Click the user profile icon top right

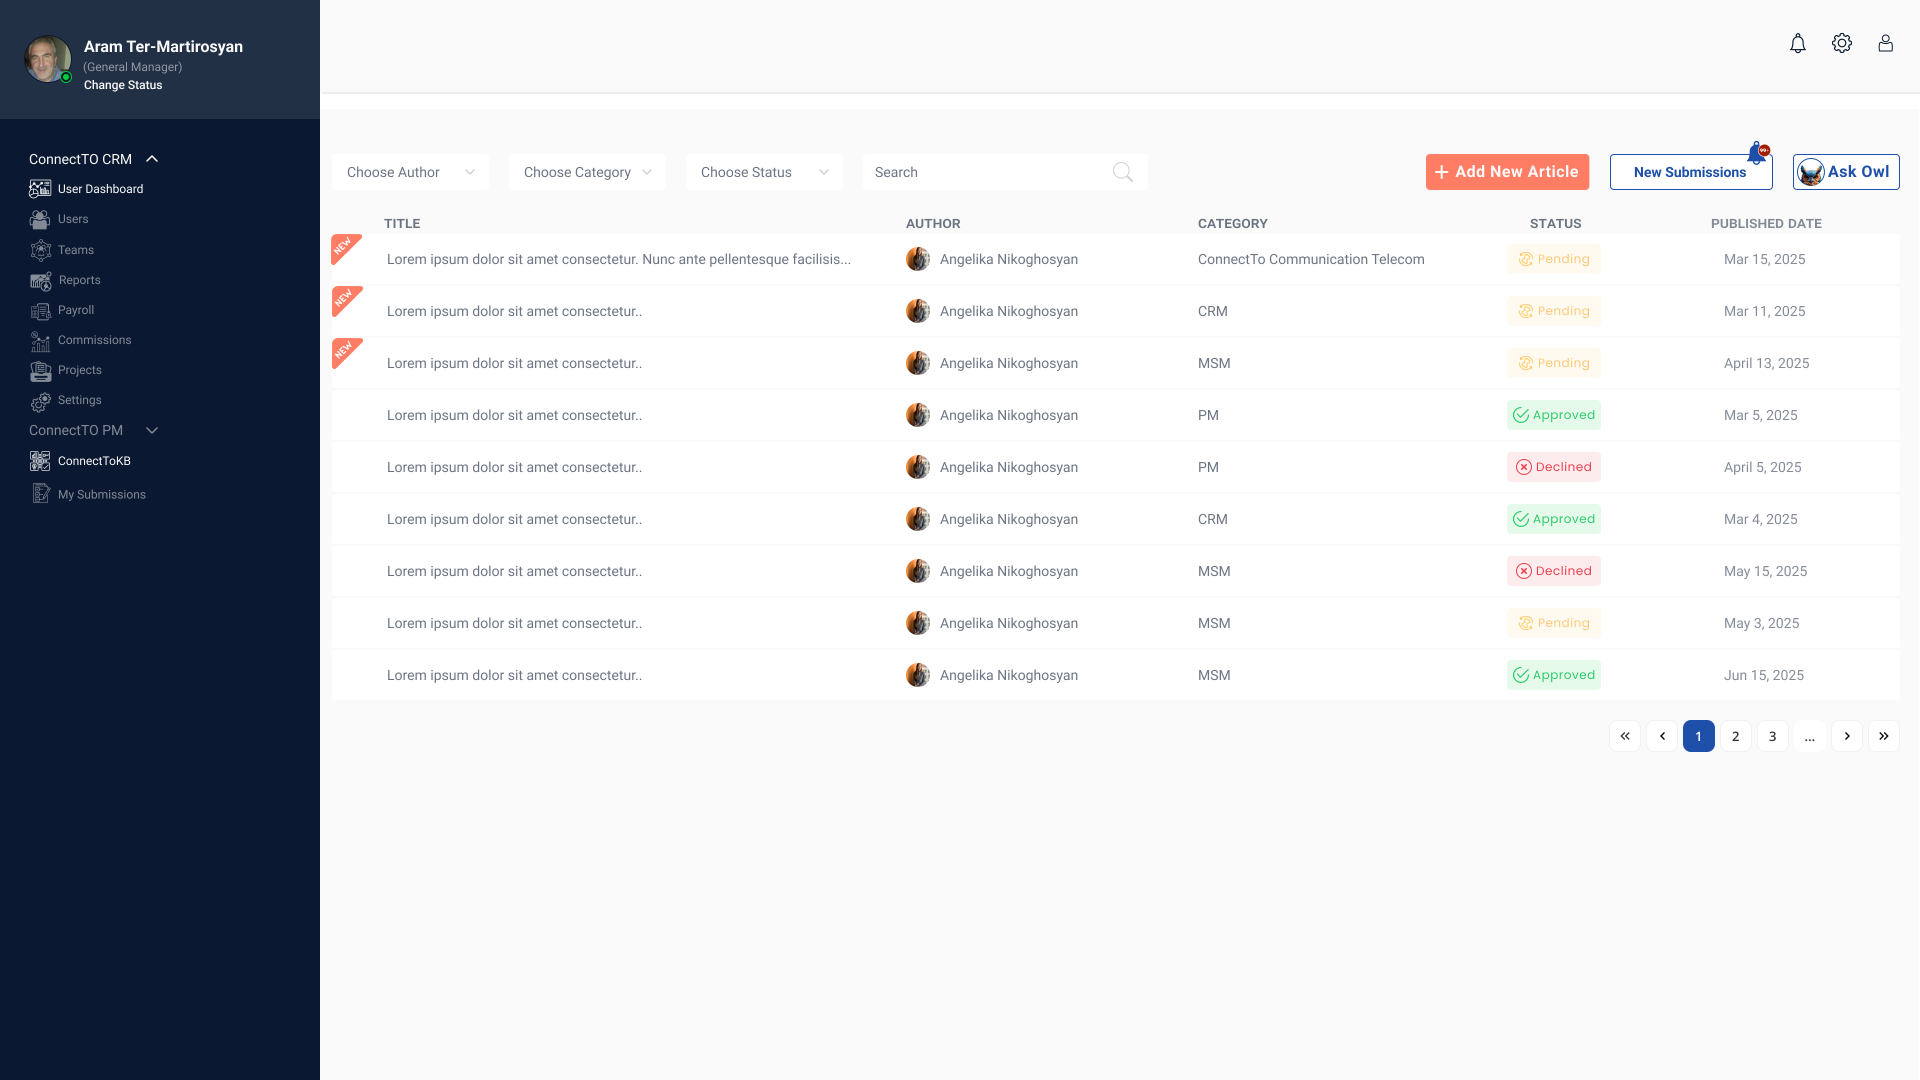(x=1885, y=43)
